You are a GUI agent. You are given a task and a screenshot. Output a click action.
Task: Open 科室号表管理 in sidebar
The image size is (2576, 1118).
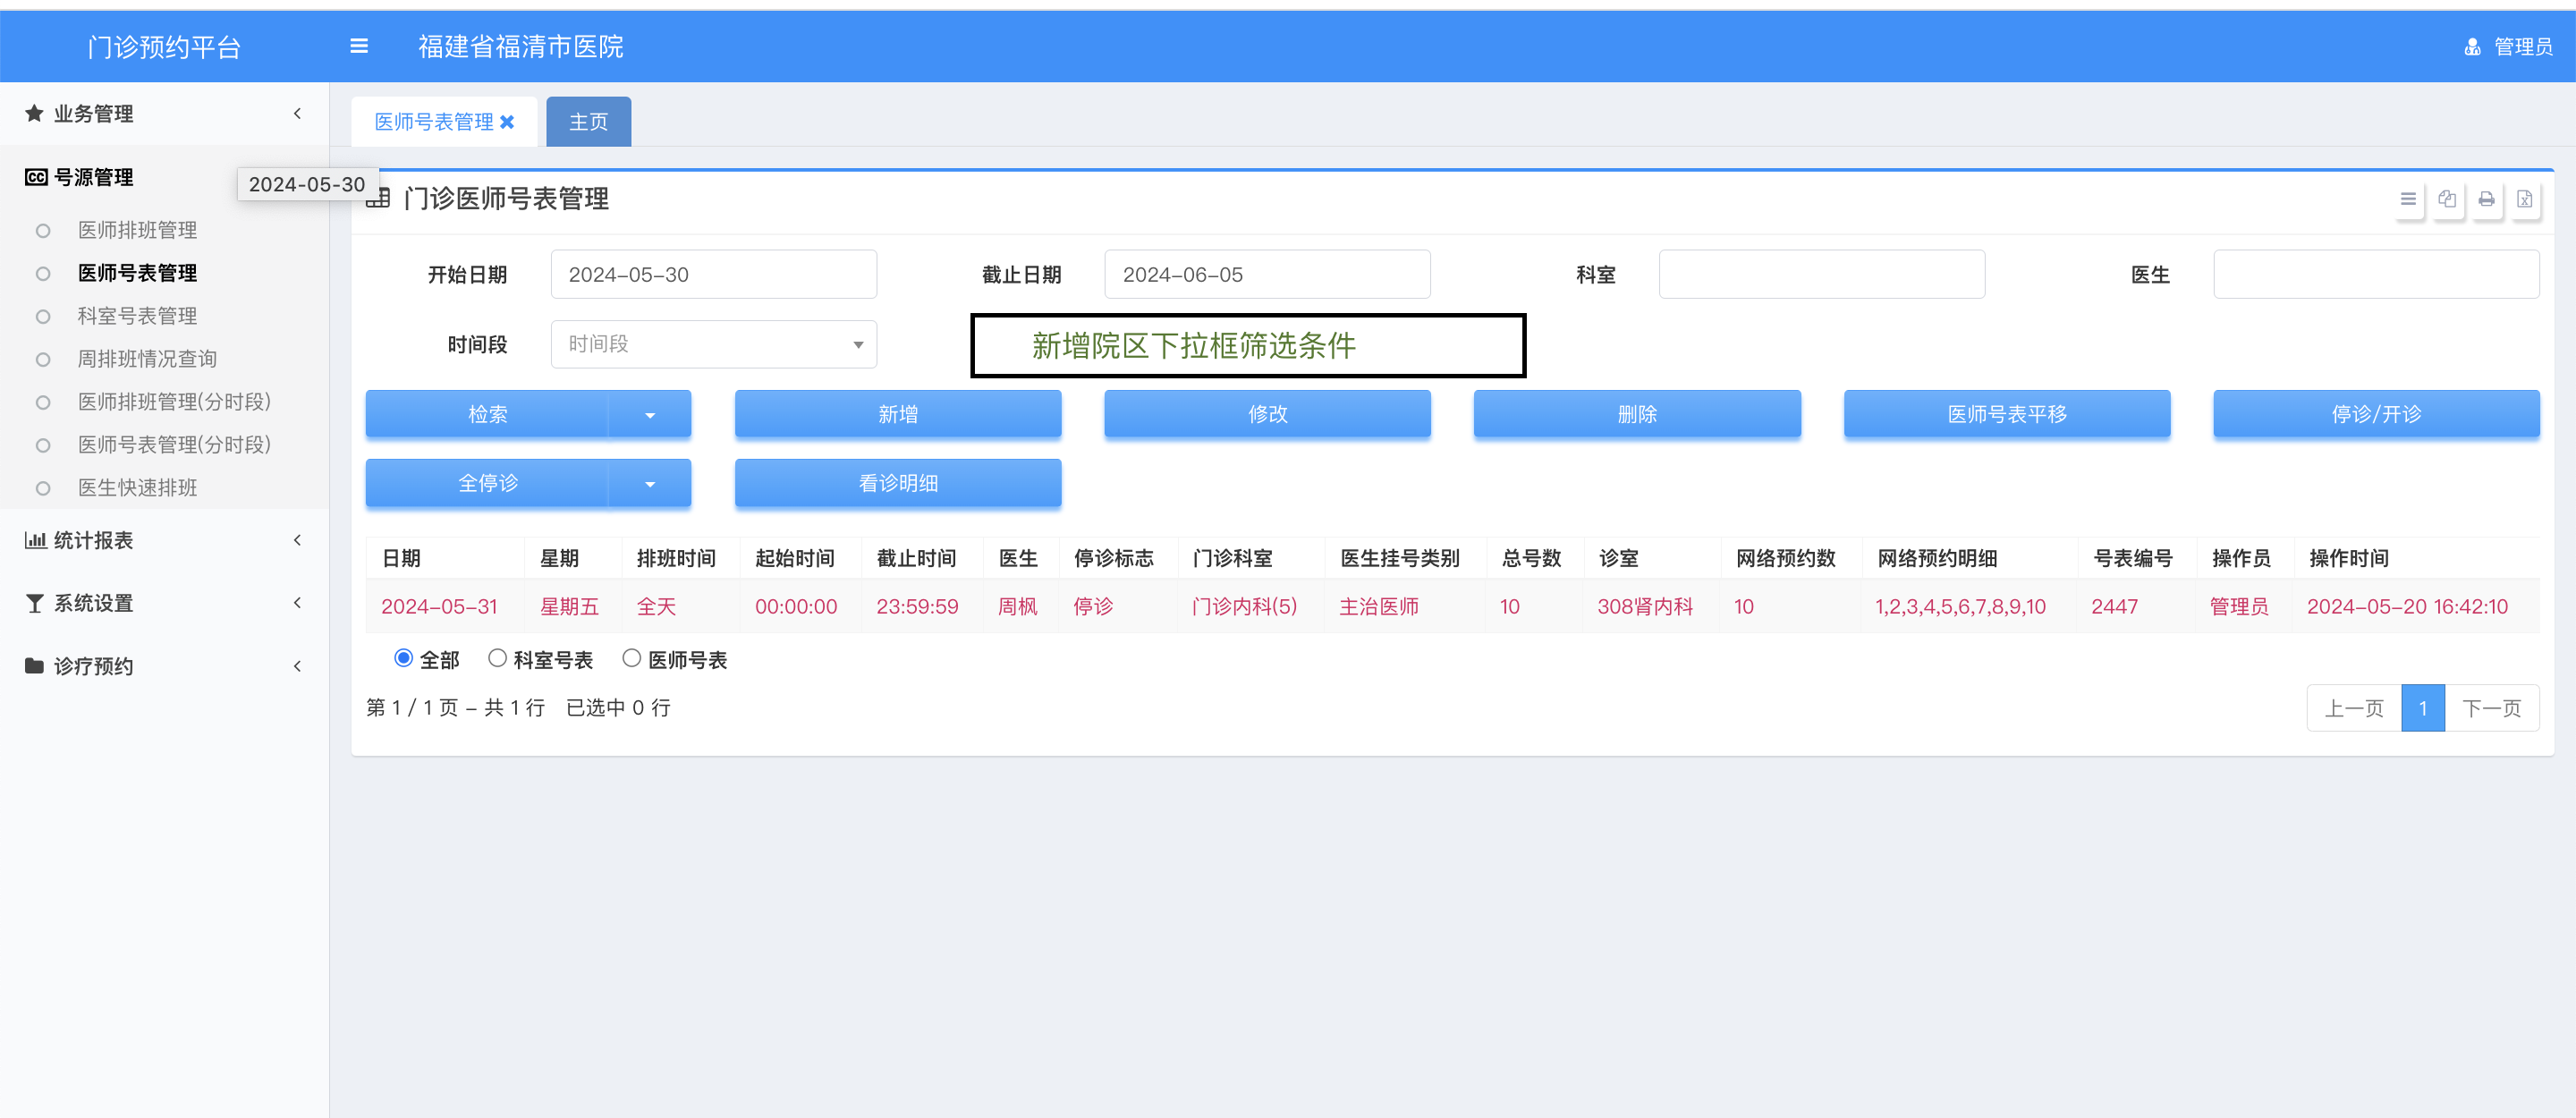(x=137, y=316)
